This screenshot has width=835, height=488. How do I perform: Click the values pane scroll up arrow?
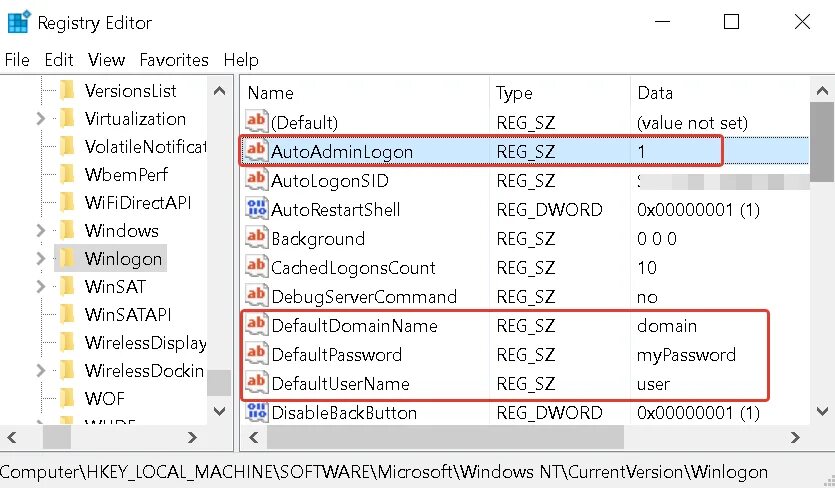pos(822,91)
